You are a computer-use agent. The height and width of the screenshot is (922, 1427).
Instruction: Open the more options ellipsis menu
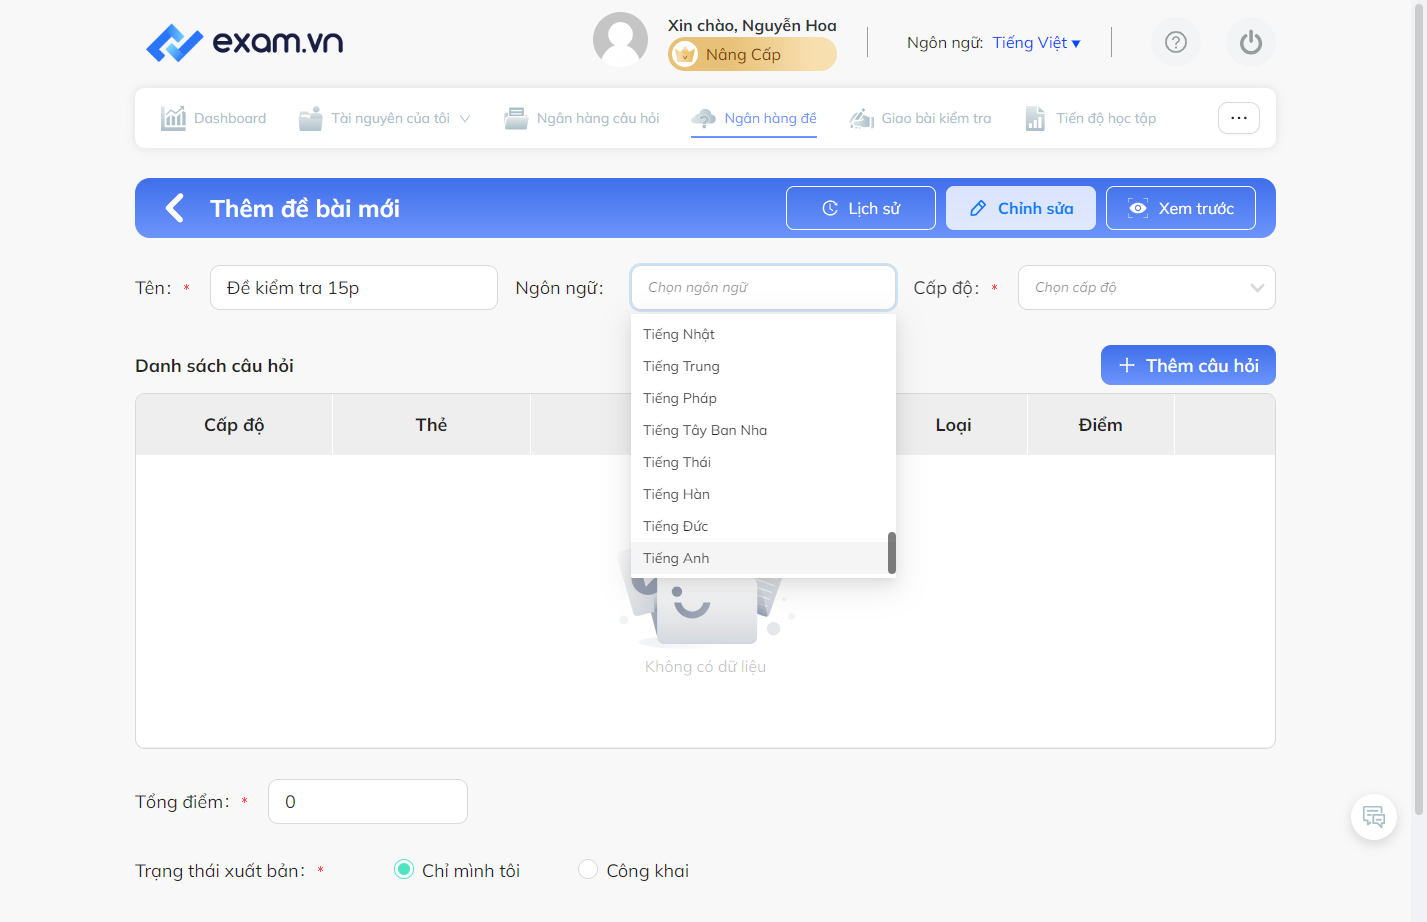pyautogui.click(x=1239, y=118)
